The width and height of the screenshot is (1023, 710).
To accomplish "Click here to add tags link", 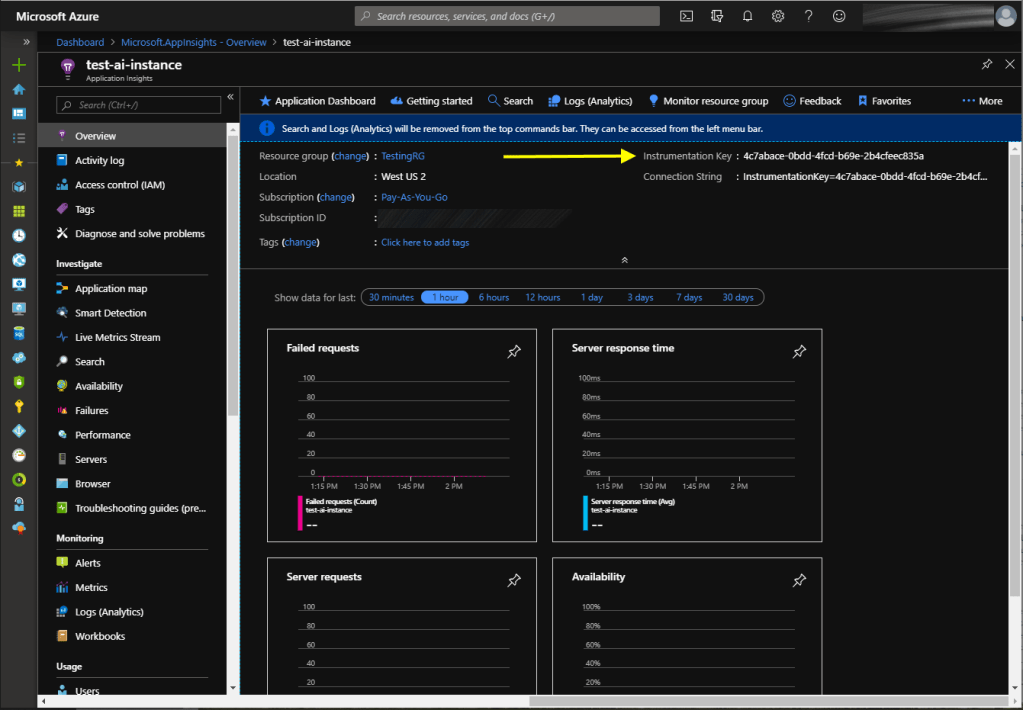I will tap(425, 242).
